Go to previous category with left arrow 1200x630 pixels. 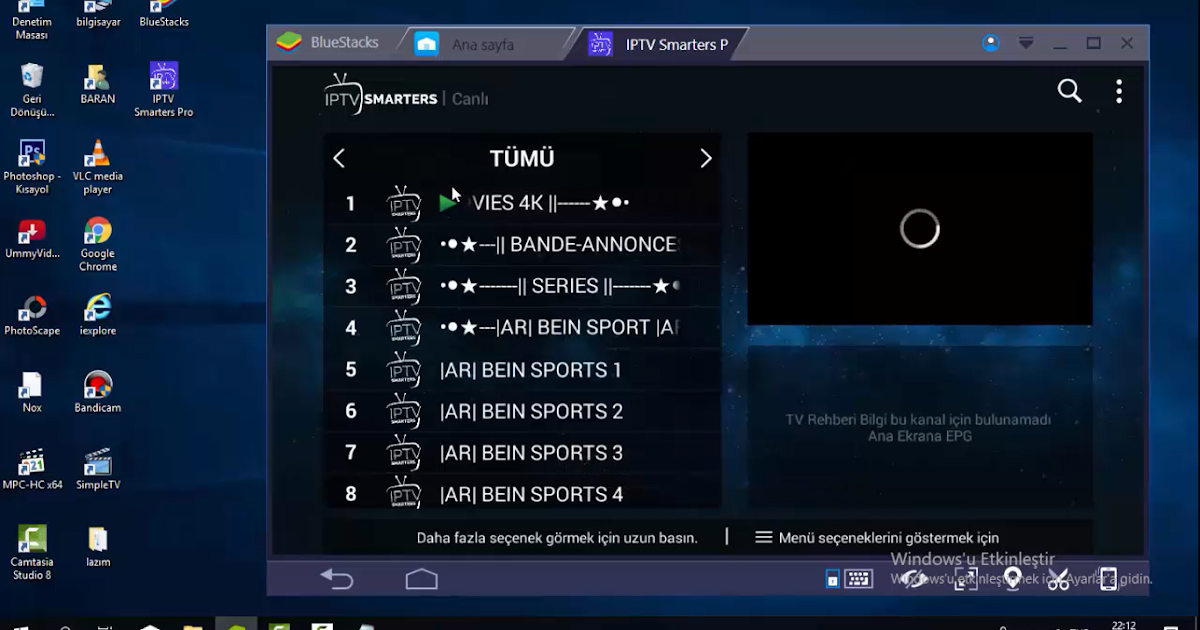point(339,158)
